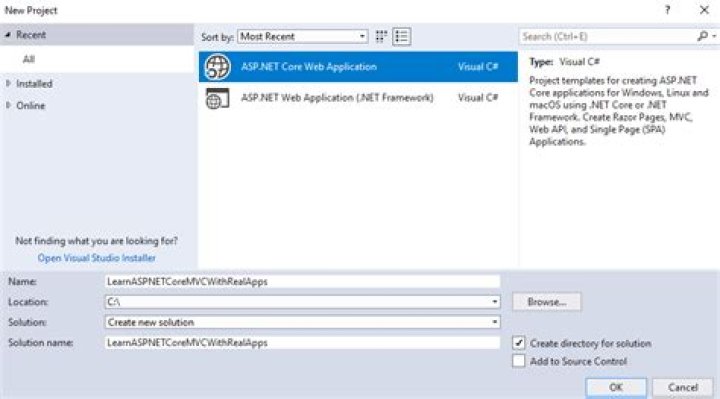Select ASP.NET Core Web Application globe icon
The image size is (720, 399).
217,67
